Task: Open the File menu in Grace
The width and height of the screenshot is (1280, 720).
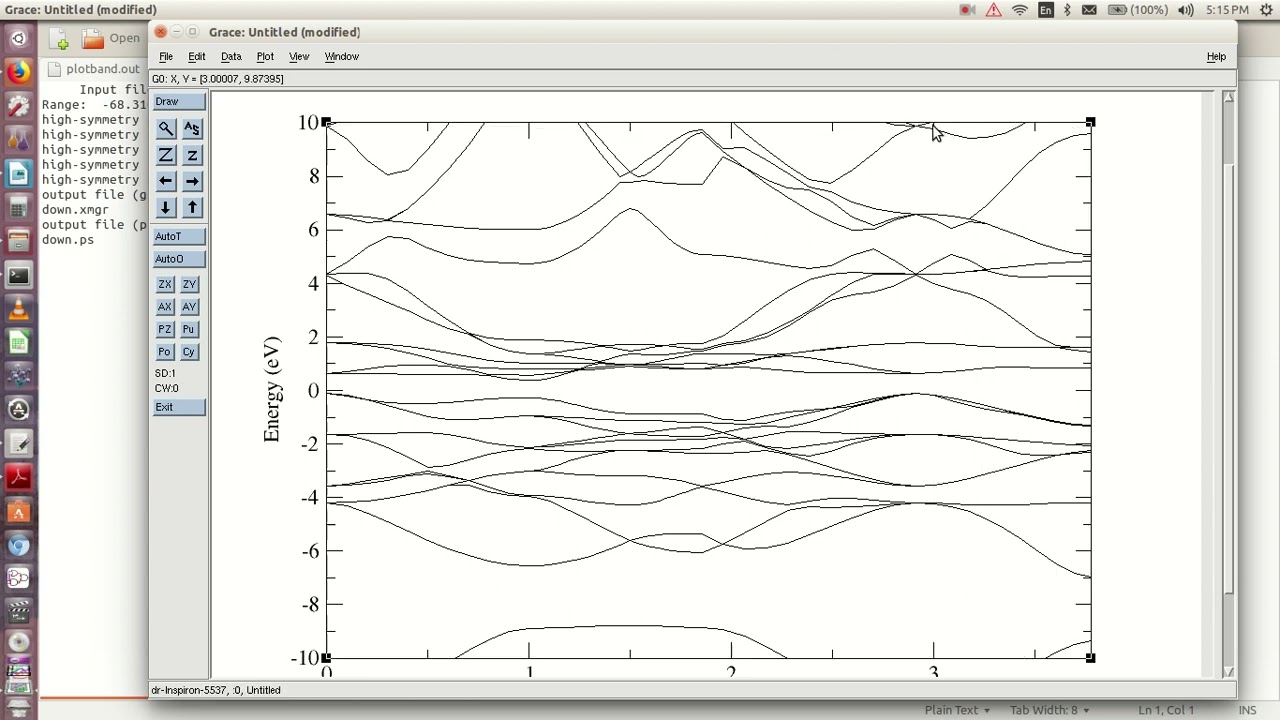Action: (166, 57)
